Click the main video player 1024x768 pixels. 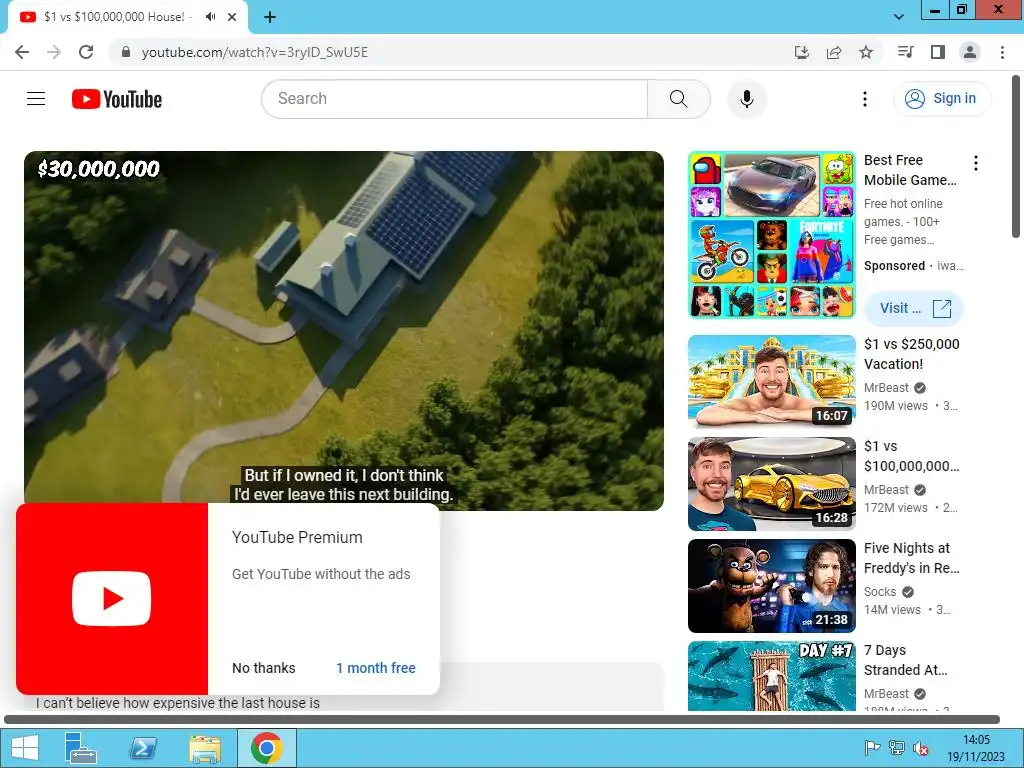point(344,330)
